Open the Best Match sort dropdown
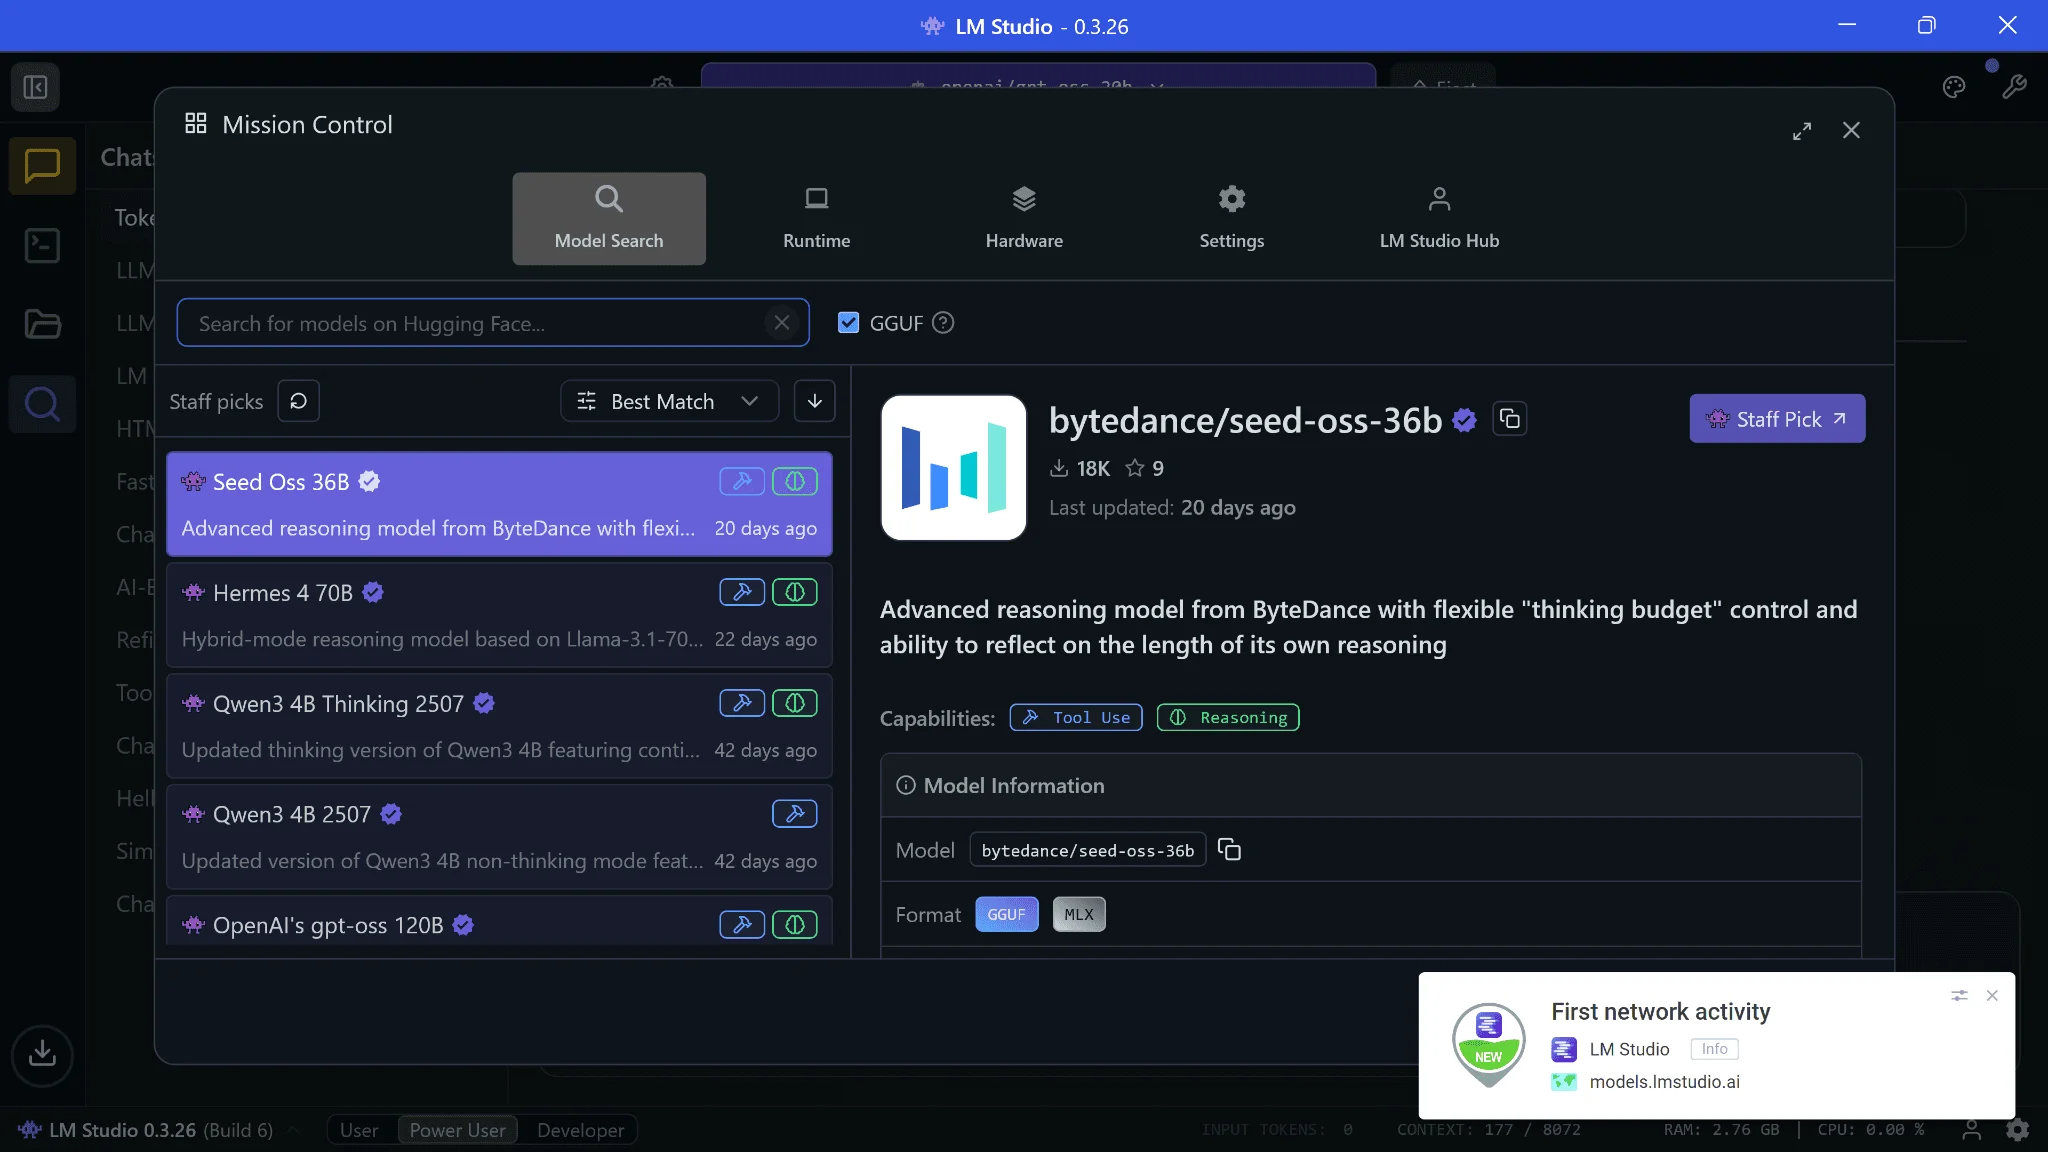 pos(668,401)
